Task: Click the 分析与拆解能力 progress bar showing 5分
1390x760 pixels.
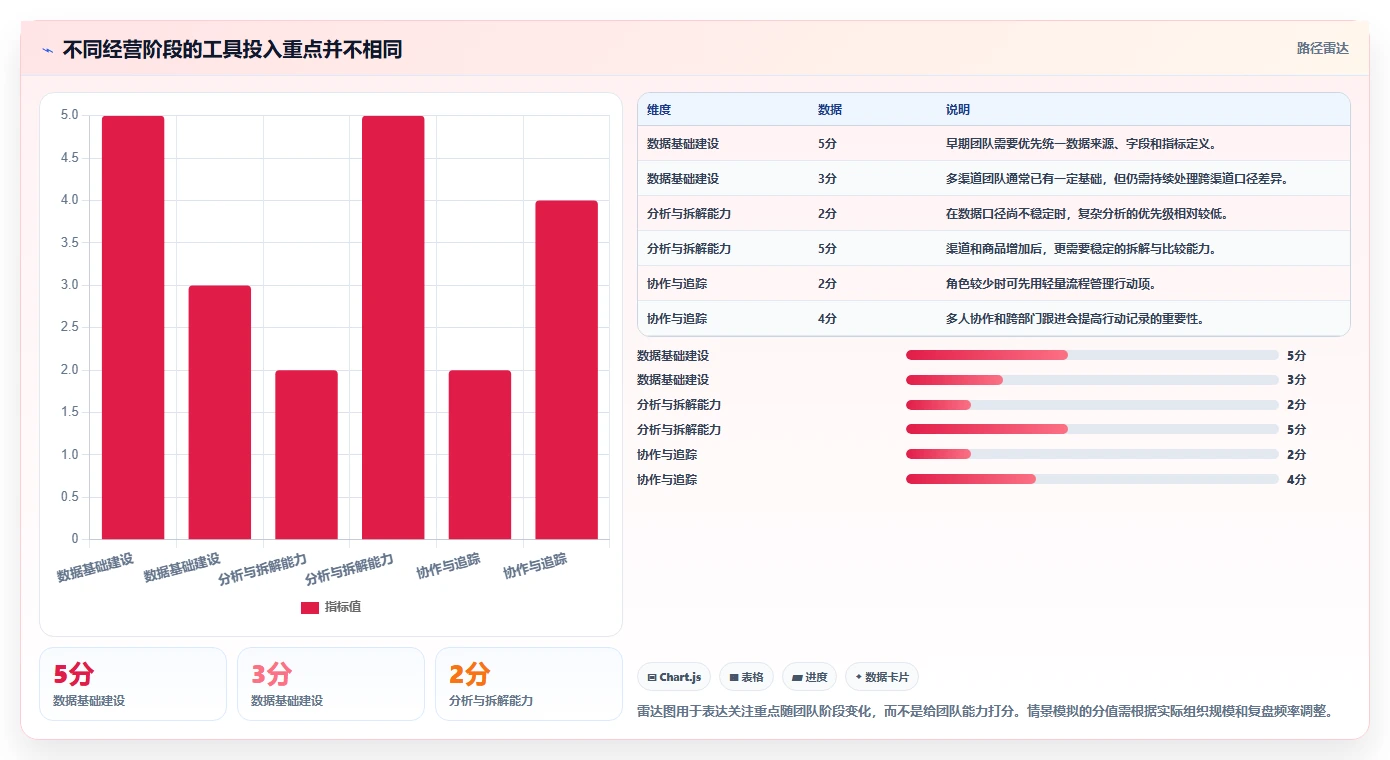Action: (x=1092, y=429)
